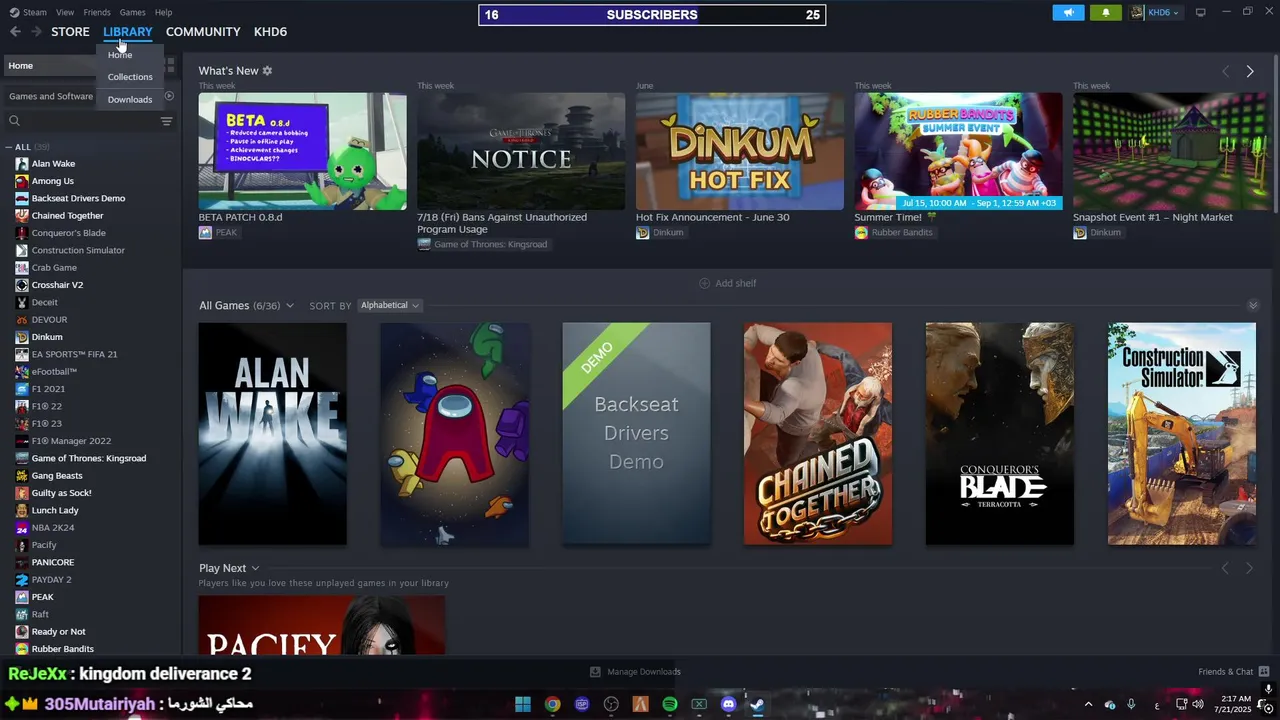Open the Construction Simulator game cover
The image size is (1280, 720).
1181,434
